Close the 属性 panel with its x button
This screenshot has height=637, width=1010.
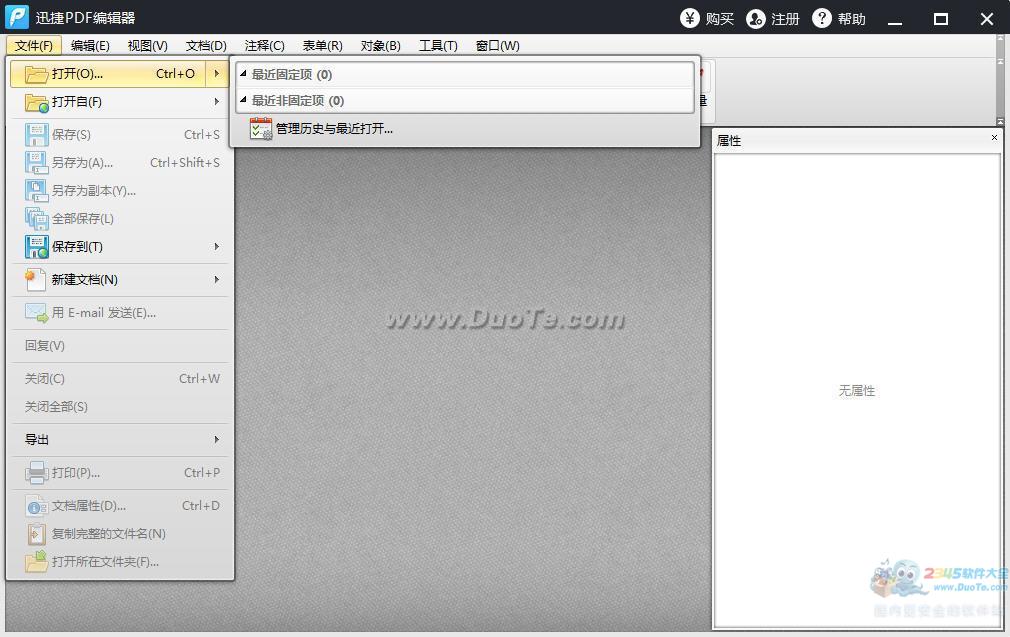point(994,137)
